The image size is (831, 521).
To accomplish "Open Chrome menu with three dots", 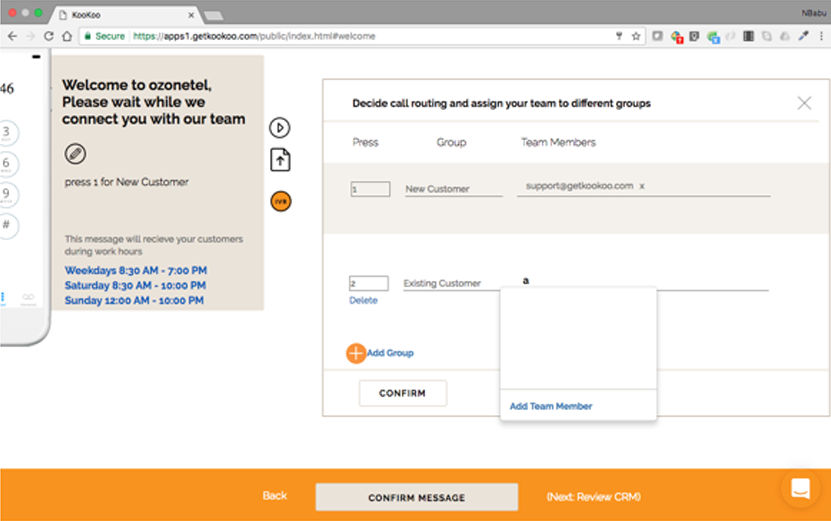I will click(821, 36).
